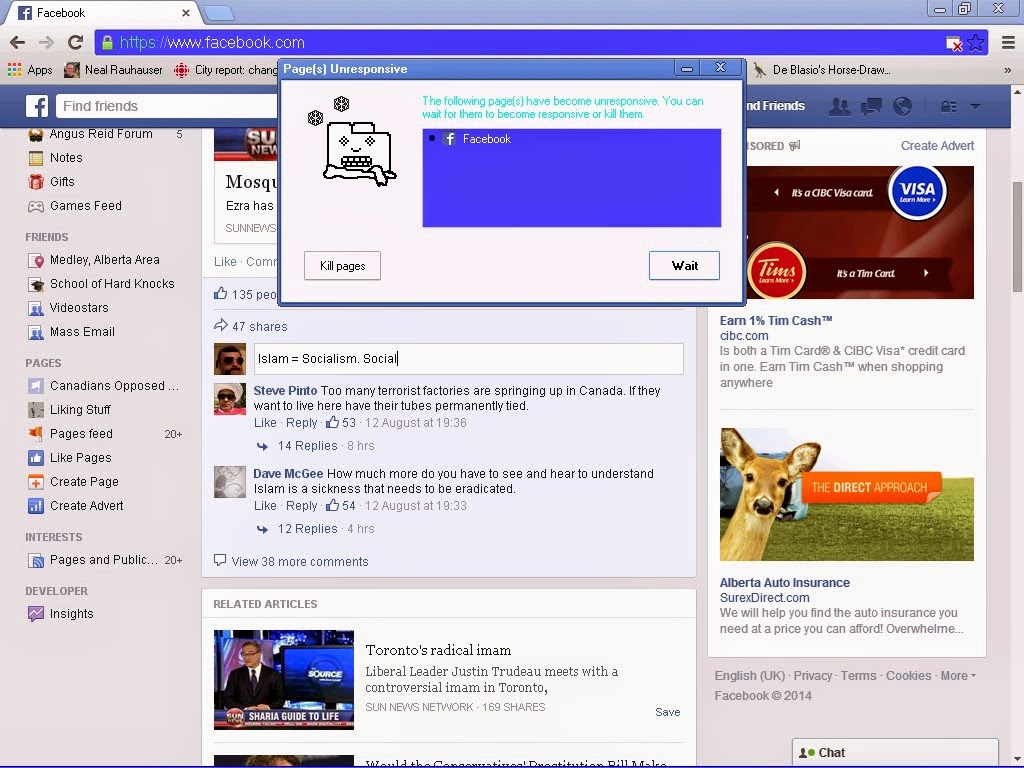Open the Alberta Auto Insurance advert
This screenshot has height=768, width=1024.
point(784,583)
